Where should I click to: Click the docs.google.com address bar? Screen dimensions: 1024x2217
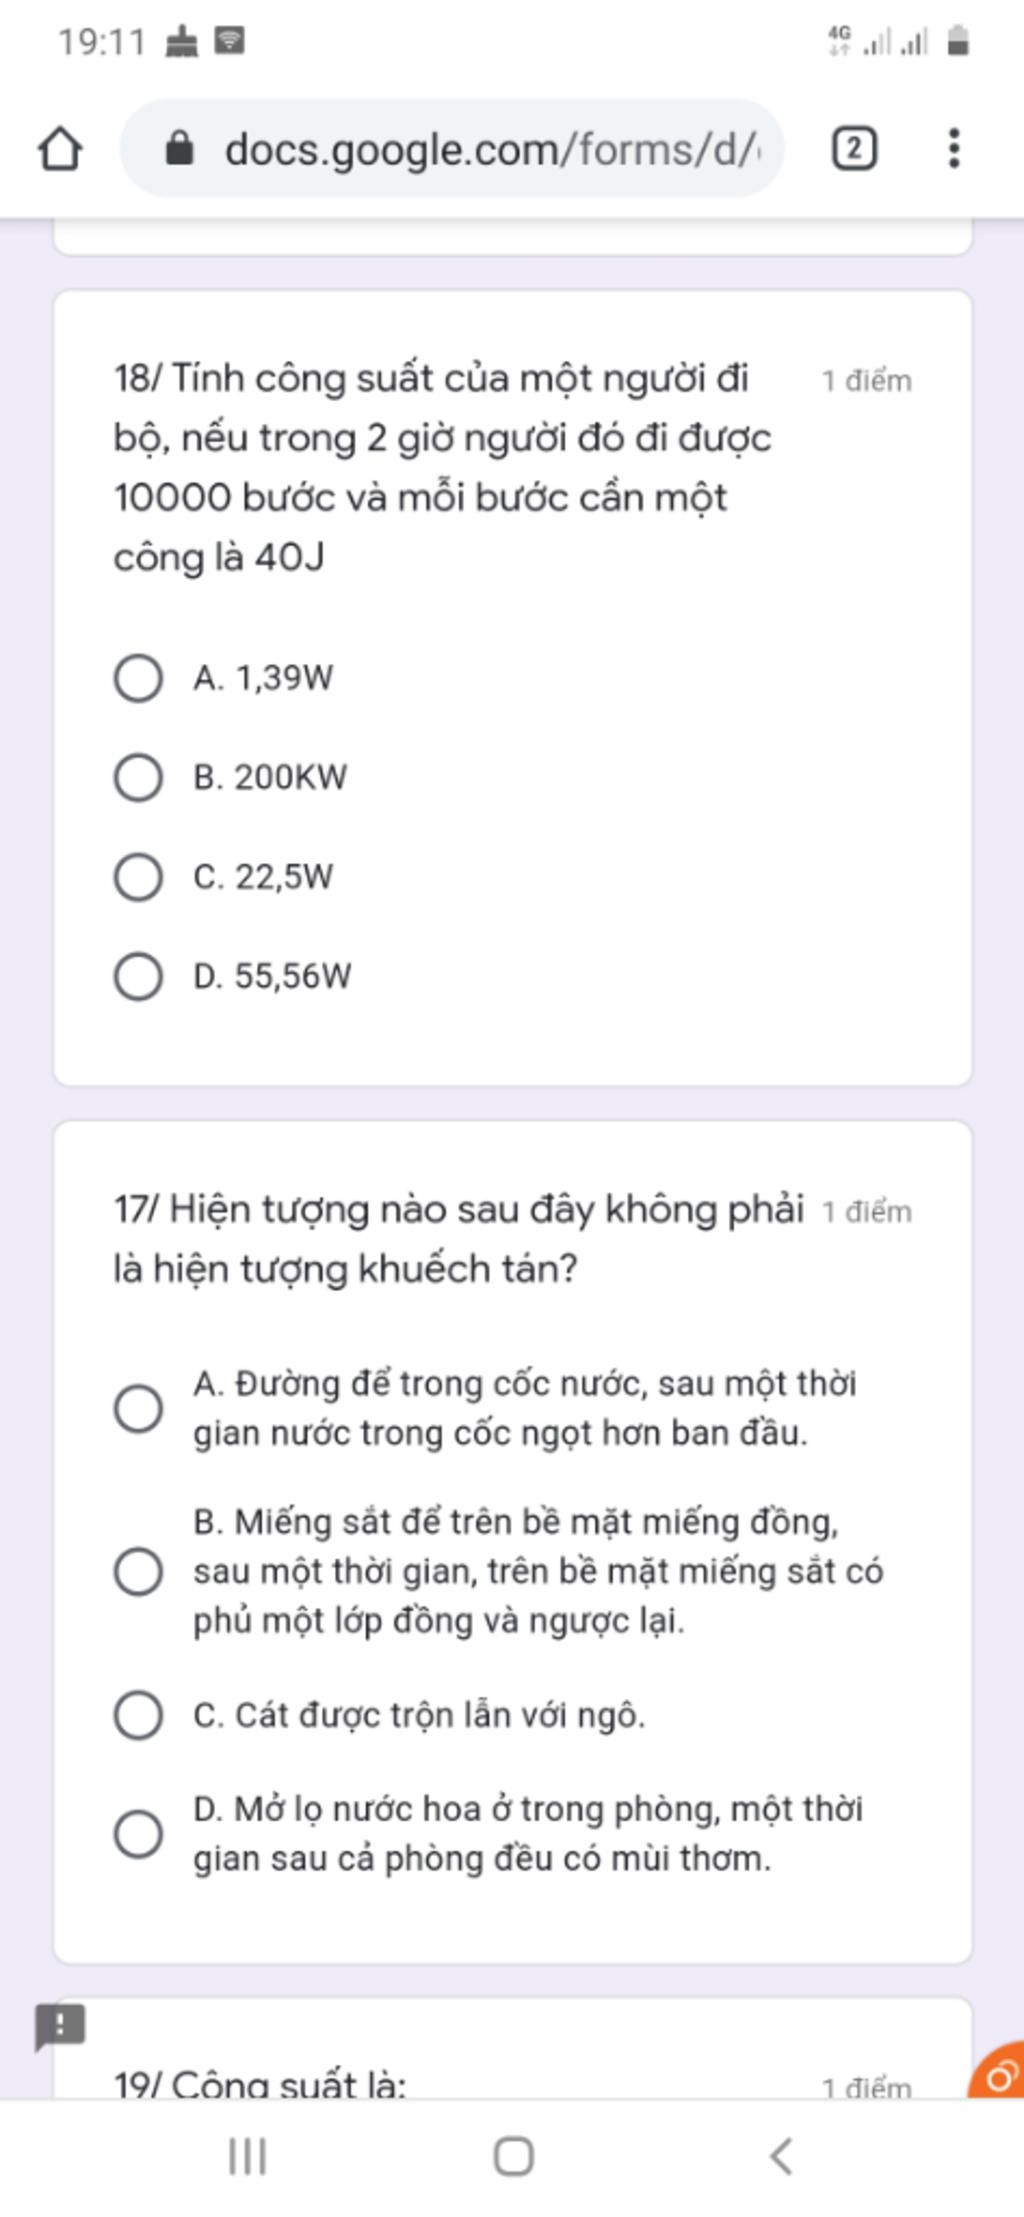pyautogui.click(x=452, y=148)
